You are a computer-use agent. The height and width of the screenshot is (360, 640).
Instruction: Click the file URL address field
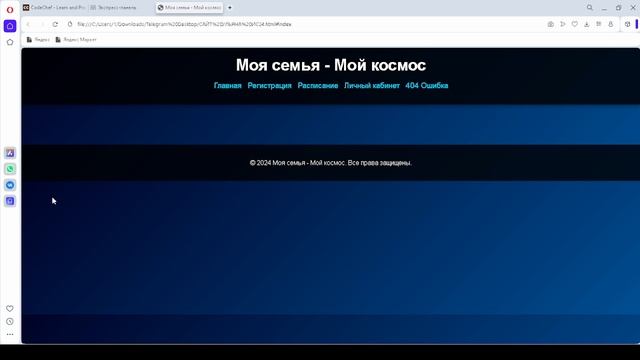click(x=184, y=24)
